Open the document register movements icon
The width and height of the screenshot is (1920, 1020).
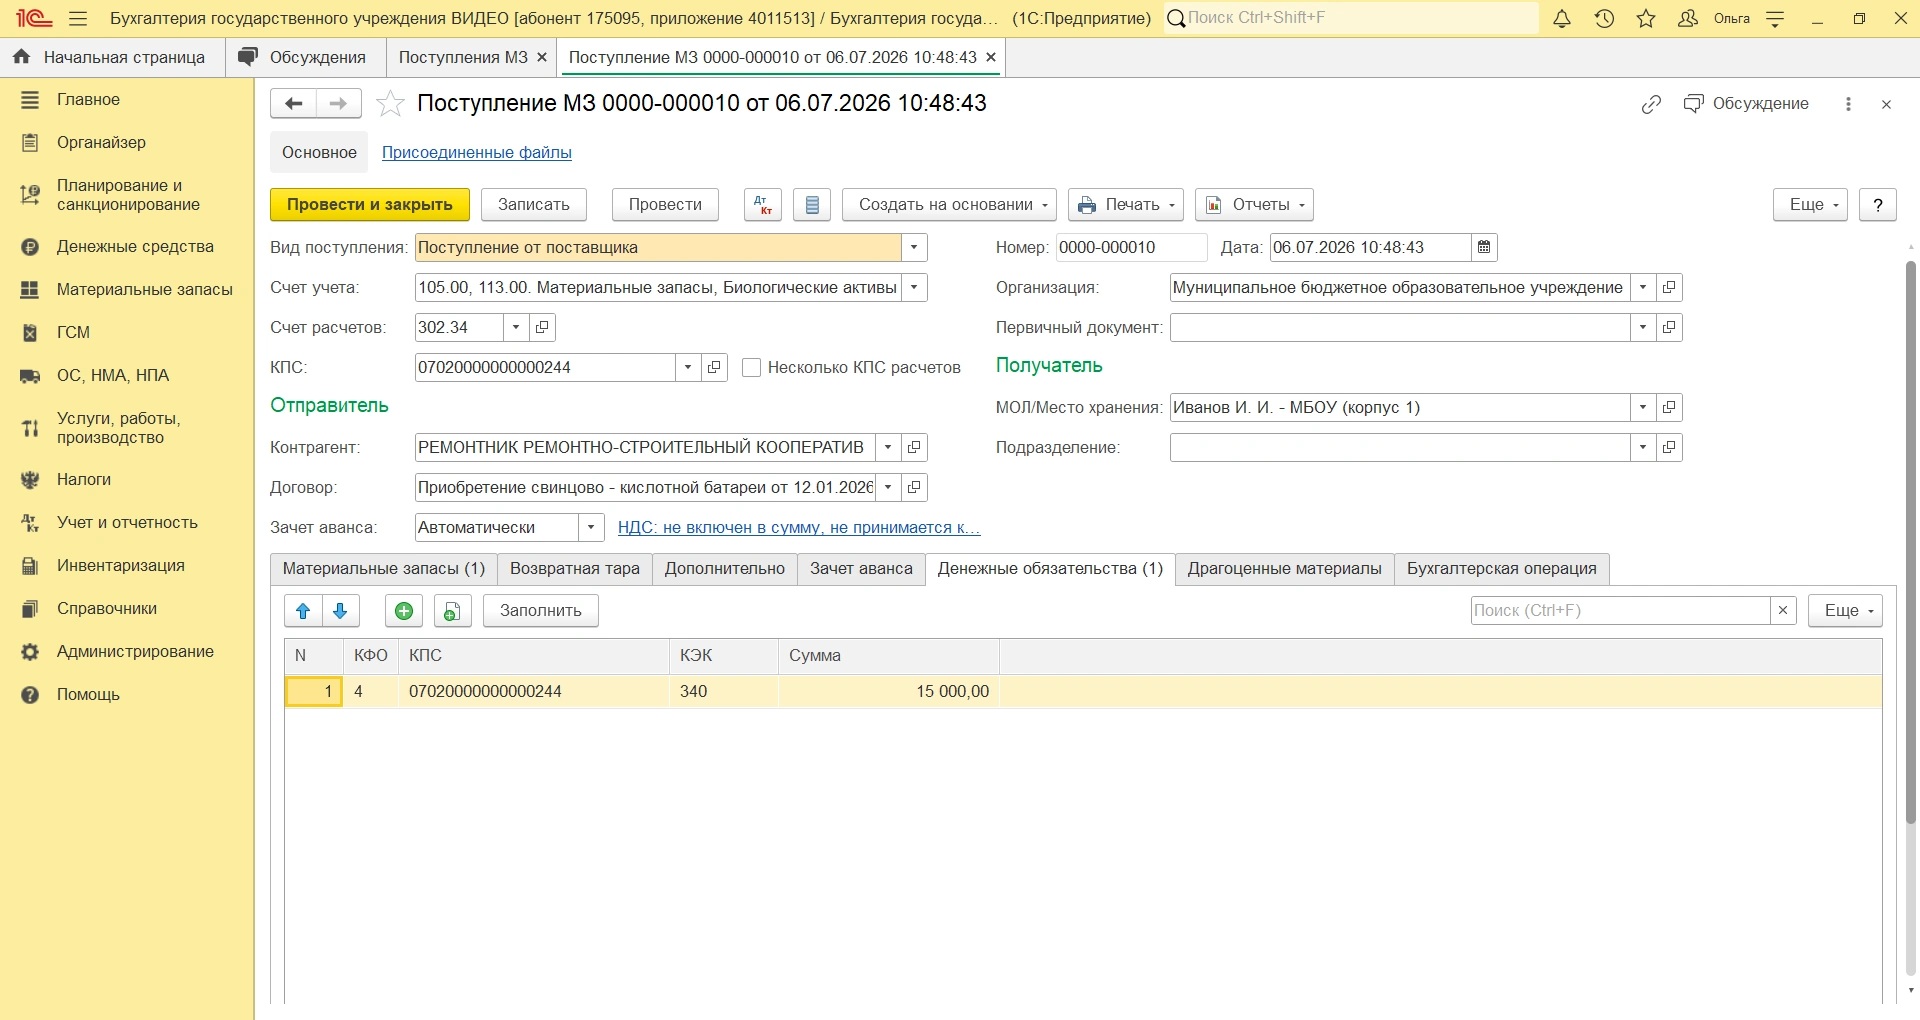coord(812,205)
